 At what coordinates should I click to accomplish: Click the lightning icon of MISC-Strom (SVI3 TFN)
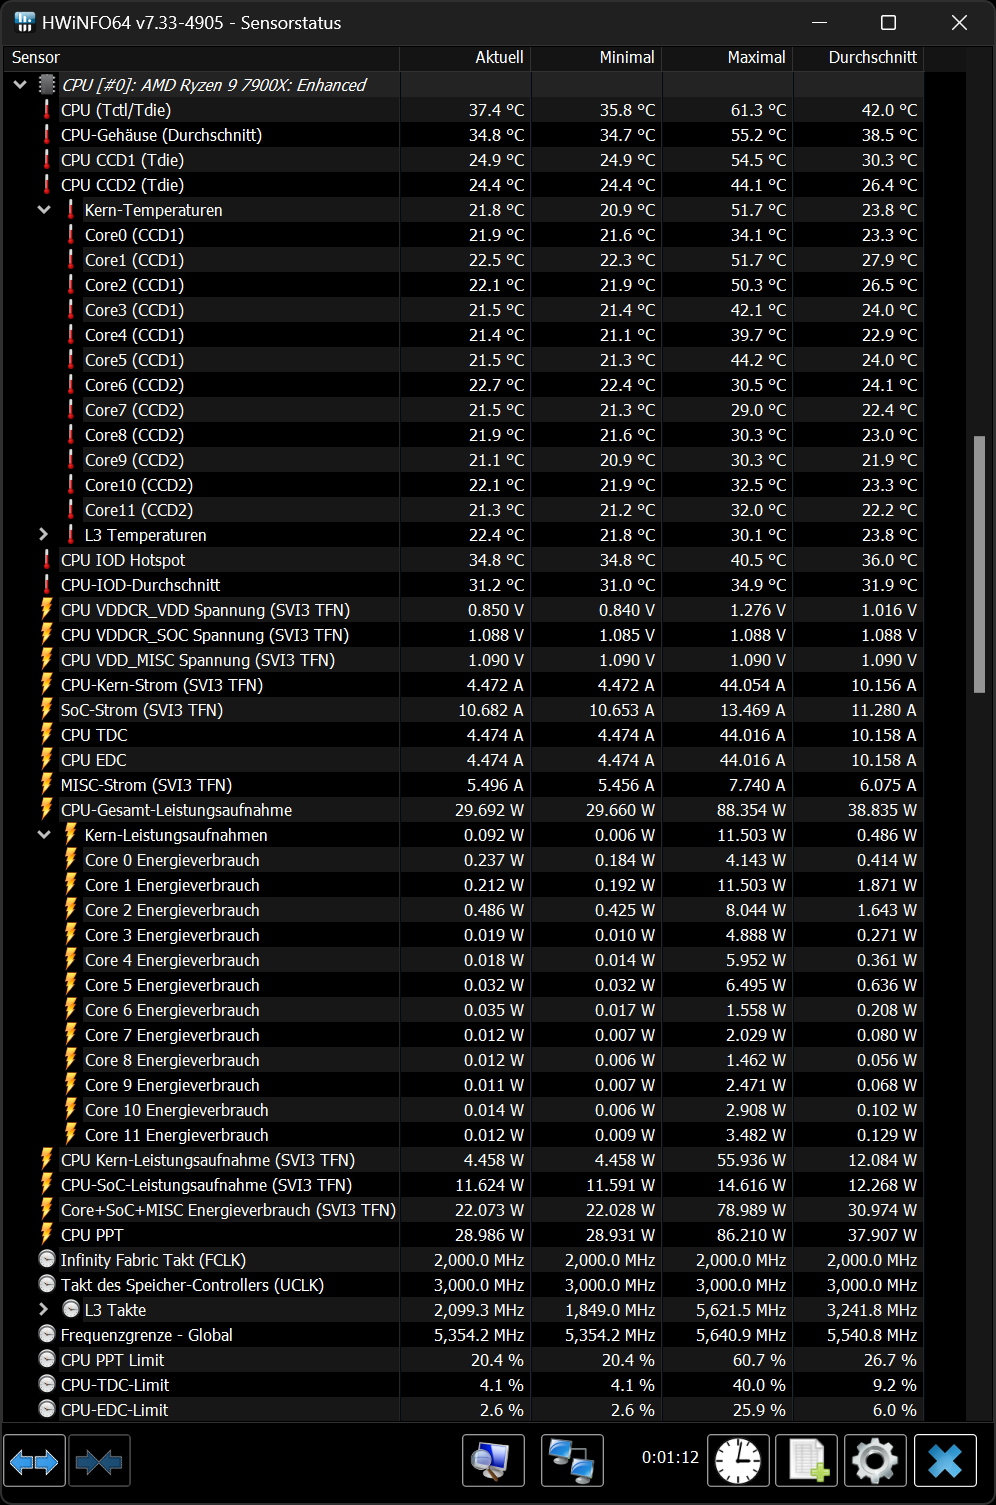click(x=46, y=785)
